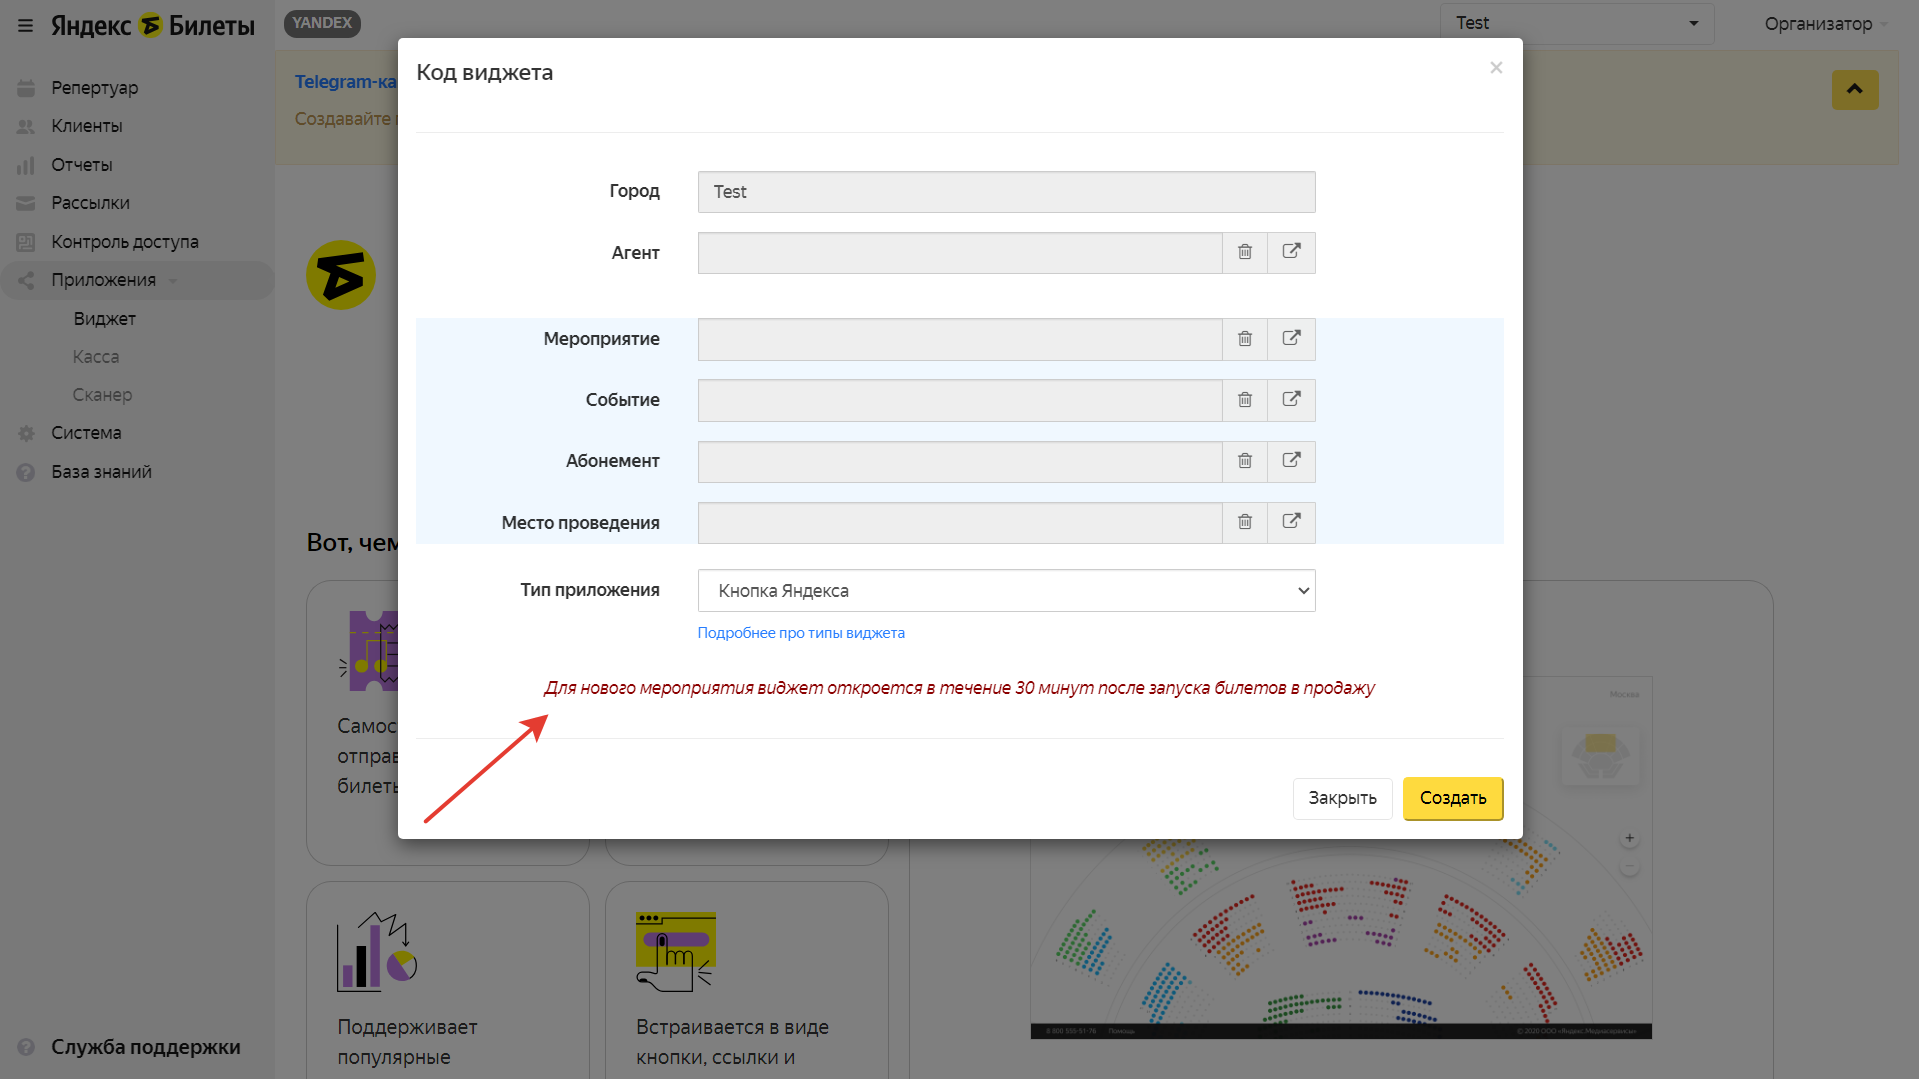Open the Организатор dropdown
1919x1079 pixels.
1826,24
